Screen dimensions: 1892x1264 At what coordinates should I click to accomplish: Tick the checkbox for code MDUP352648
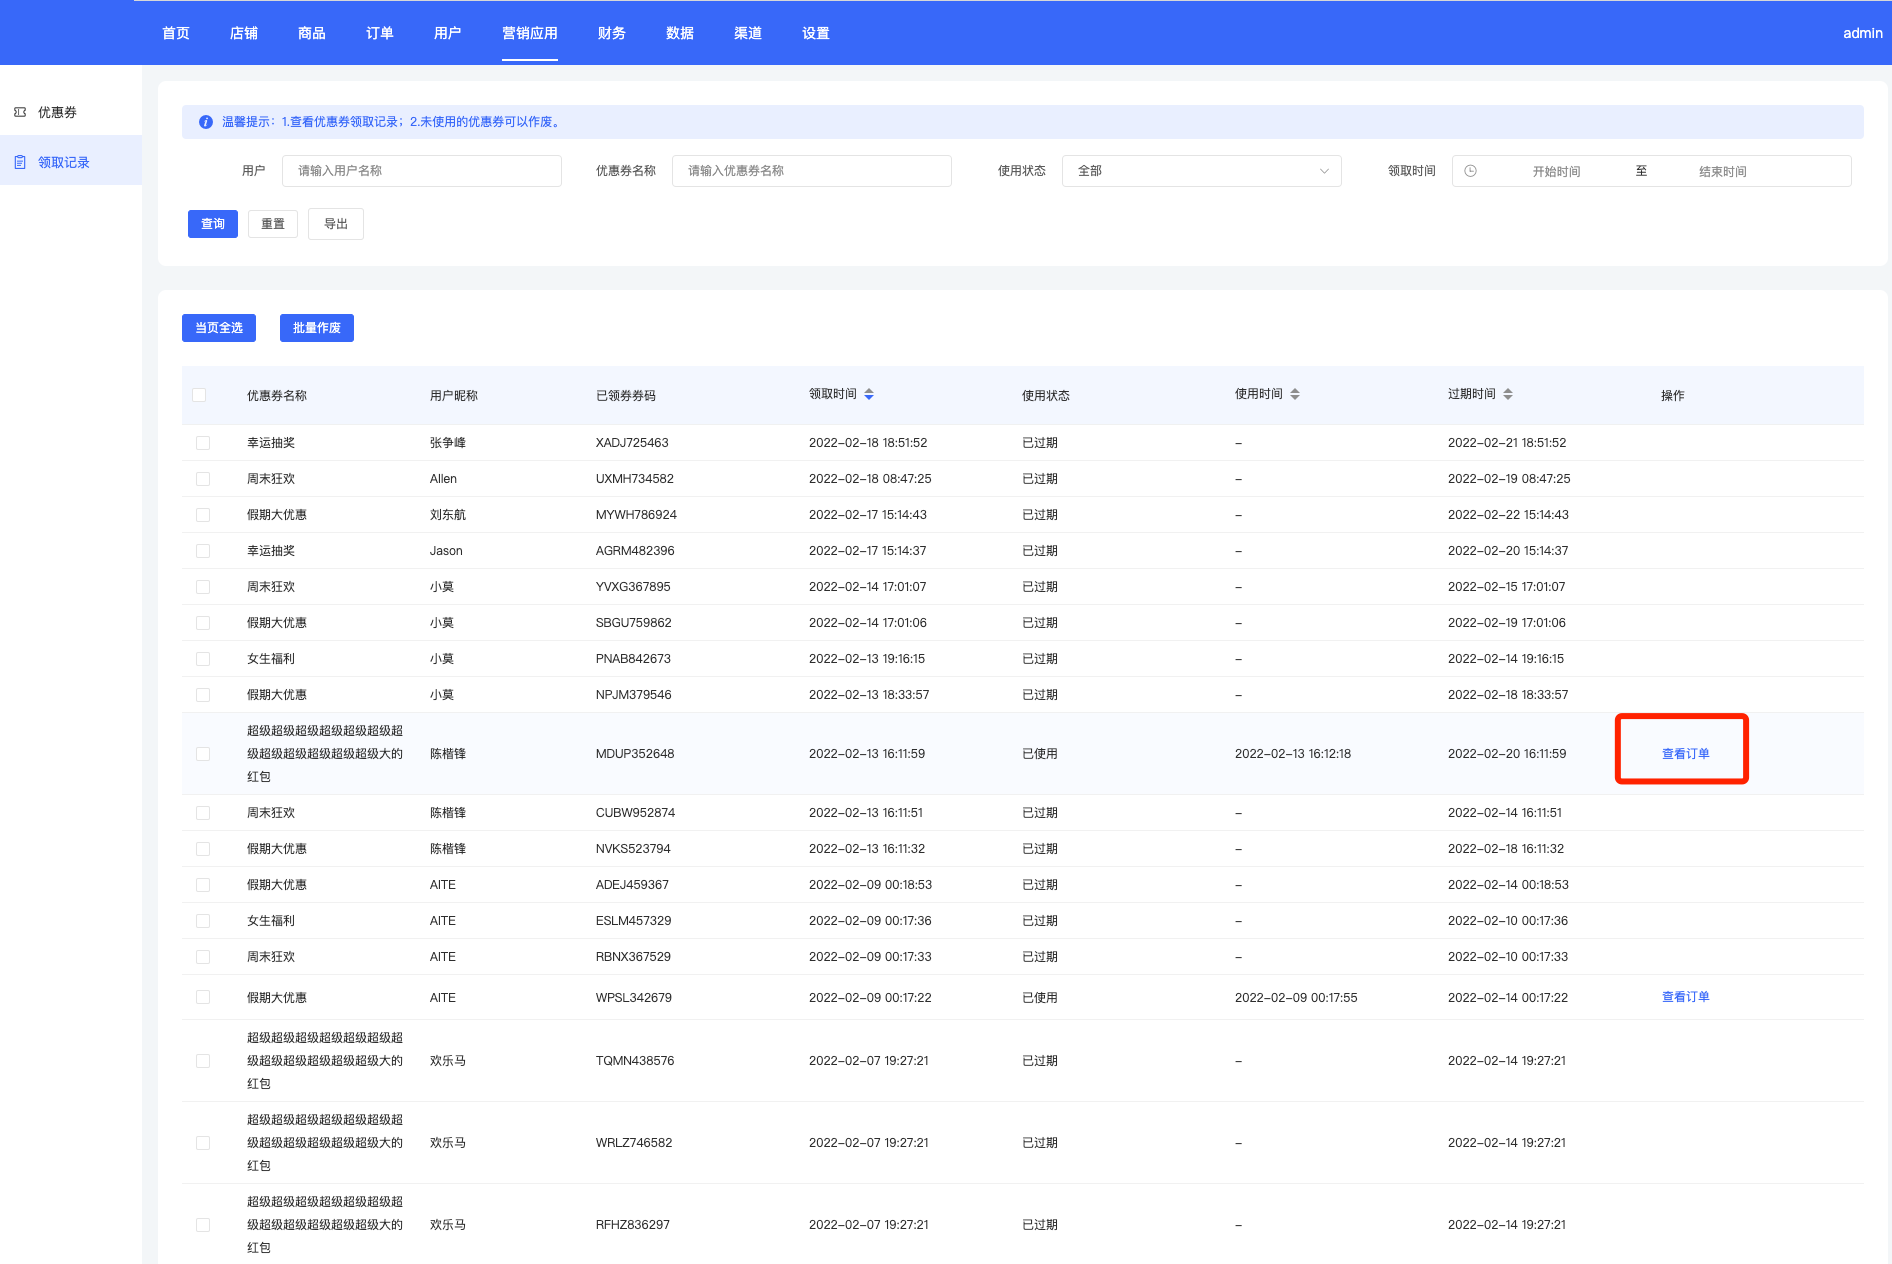pos(203,754)
